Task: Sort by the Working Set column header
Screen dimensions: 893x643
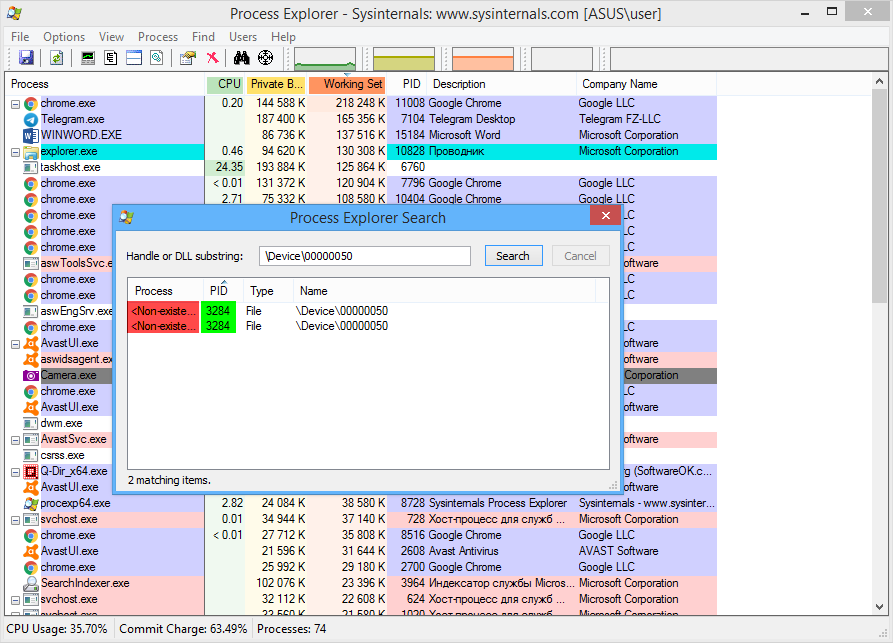Action: [347, 84]
